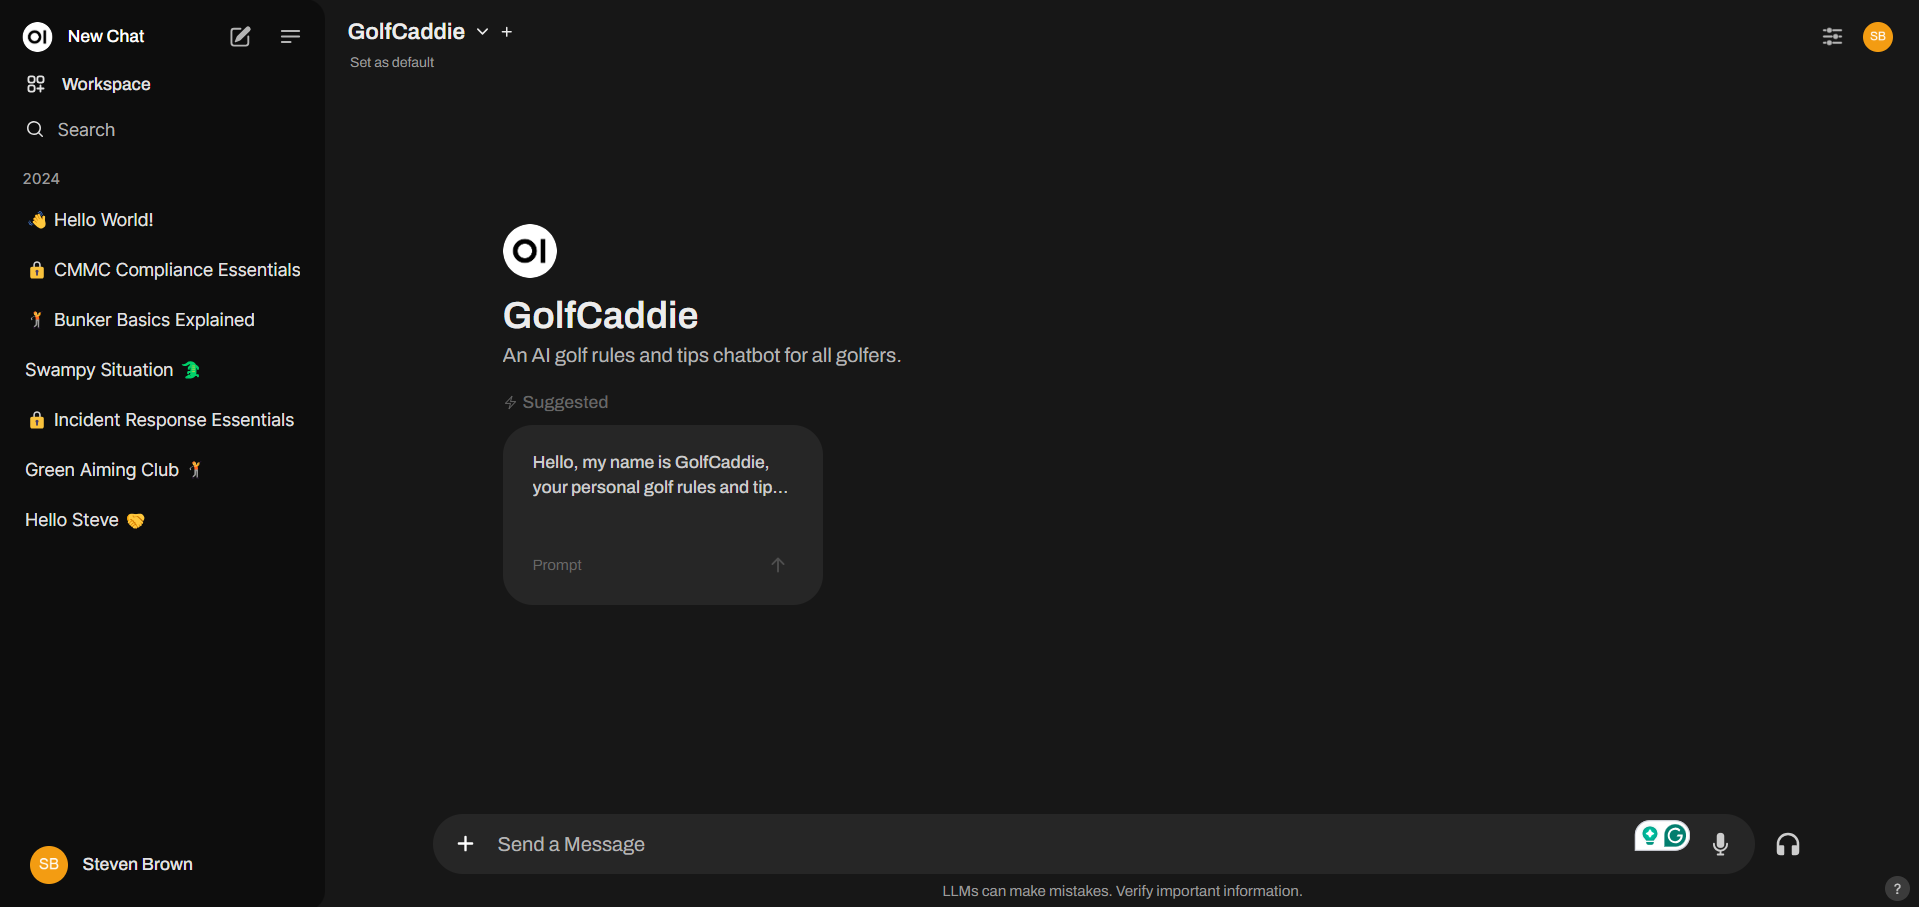
Task: Collapse the sidebar using the lines icon
Action: tap(290, 37)
